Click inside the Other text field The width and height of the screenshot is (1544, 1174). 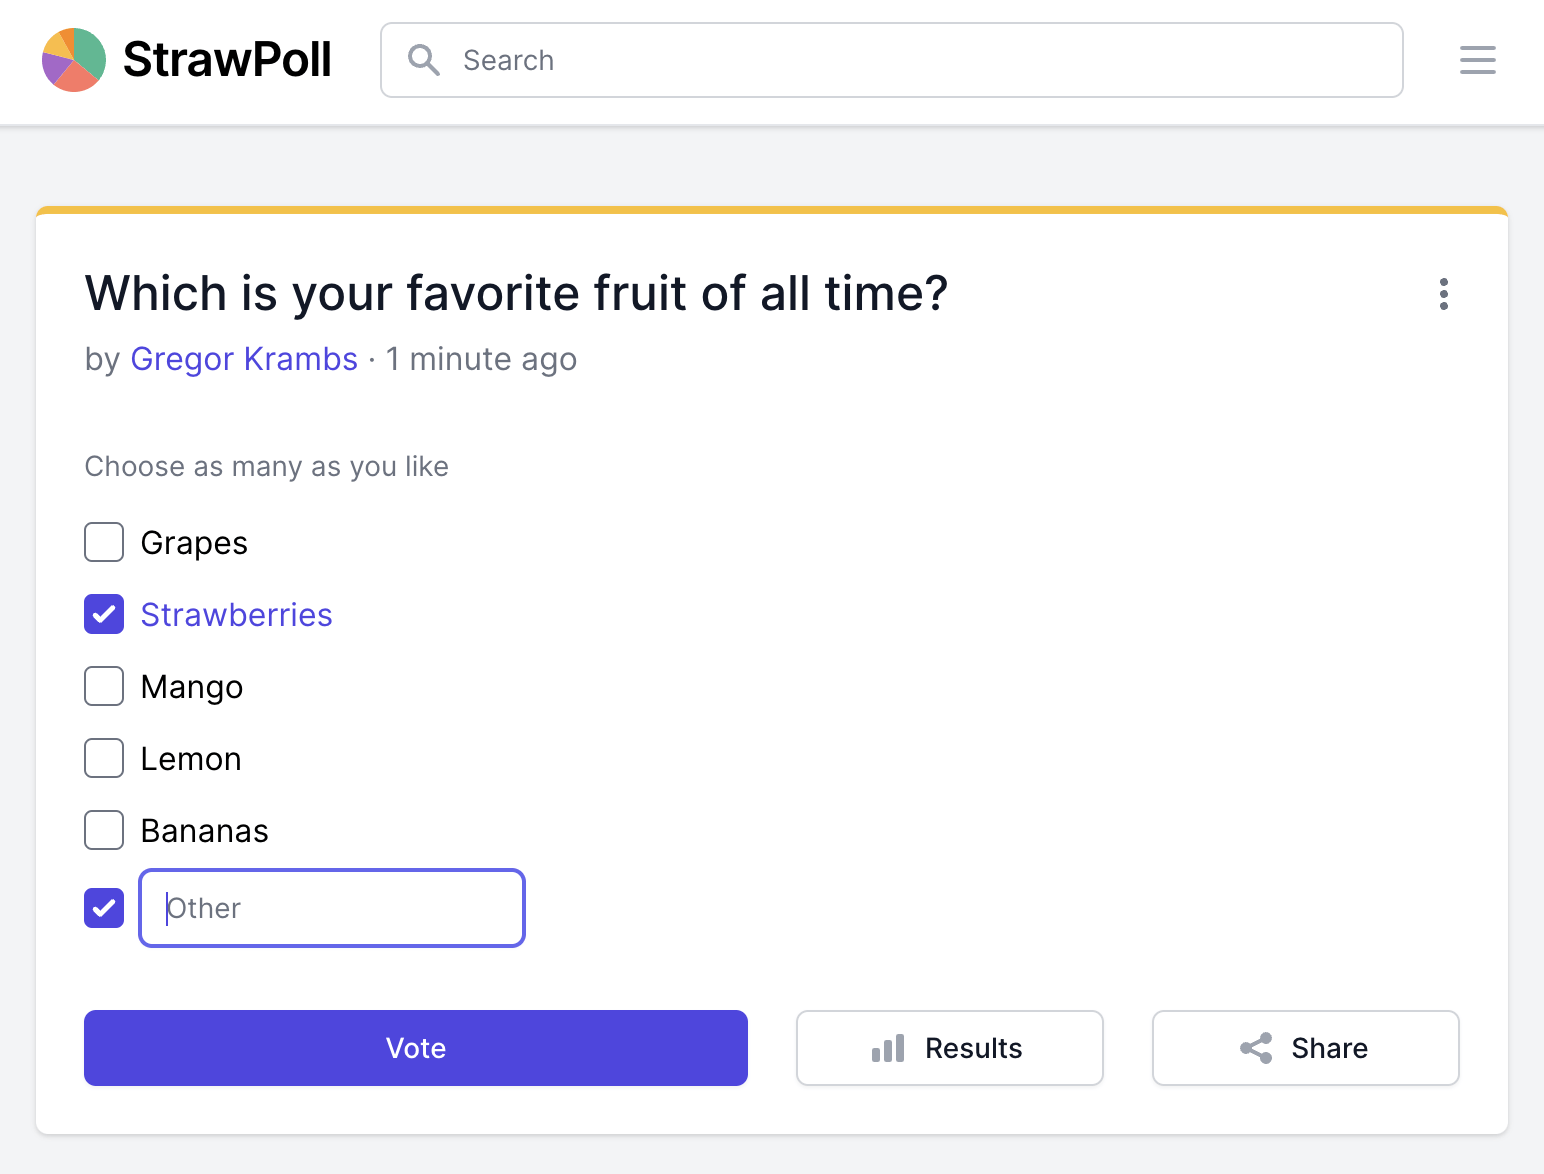(330, 908)
